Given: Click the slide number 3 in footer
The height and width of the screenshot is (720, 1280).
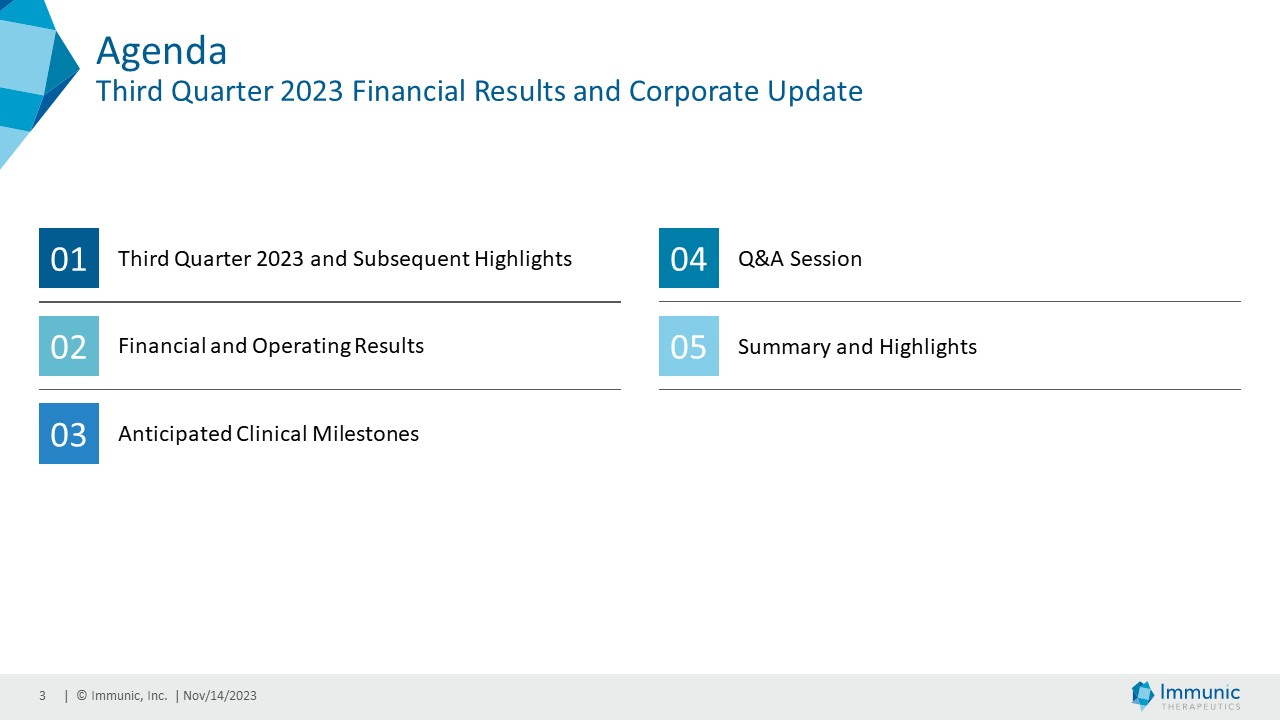Looking at the screenshot, I should pyautogui.click(x=43, y=696).
